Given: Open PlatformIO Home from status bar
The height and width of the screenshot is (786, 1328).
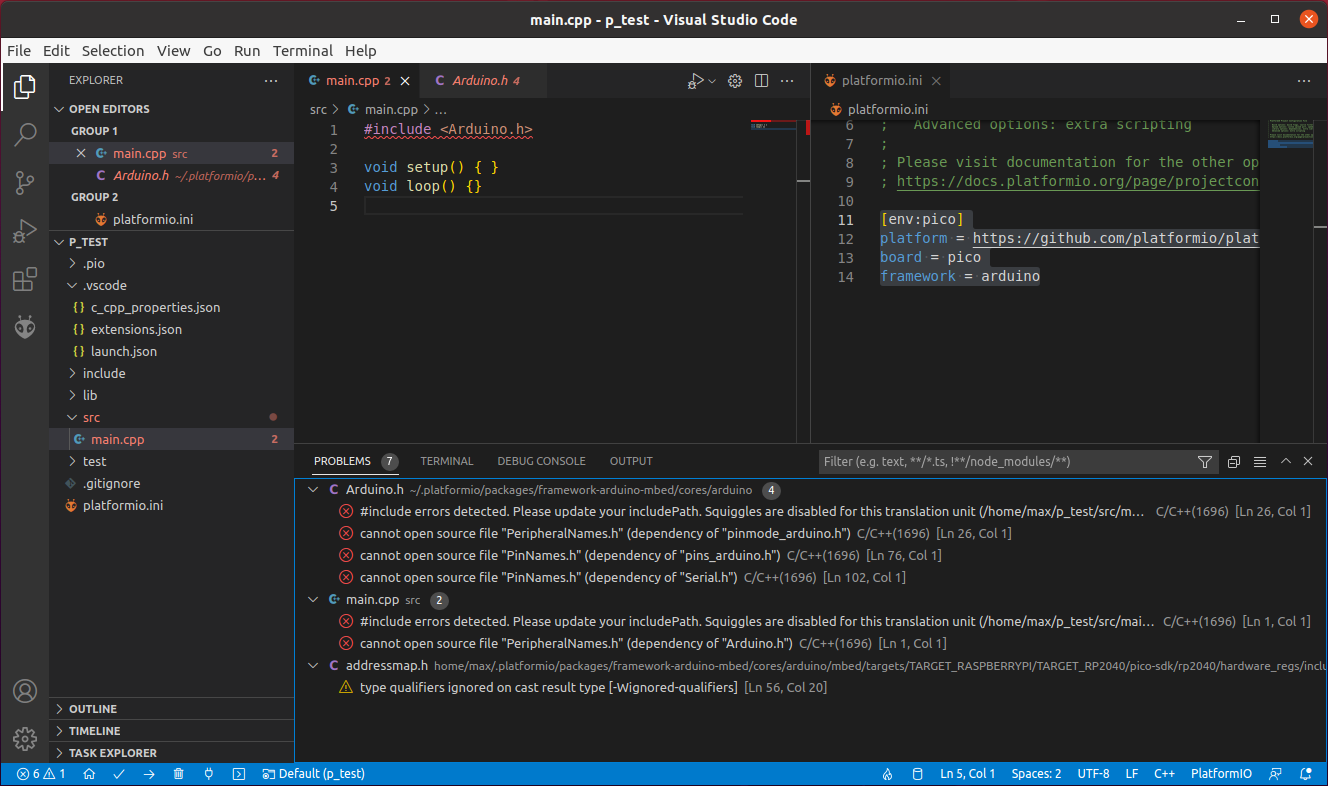Looking at the screenshot, I should (x=89, y=774).
